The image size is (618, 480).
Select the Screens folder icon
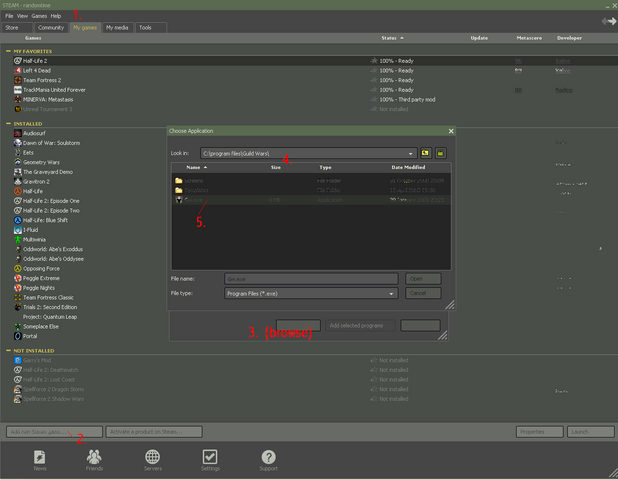click(179, 180)
